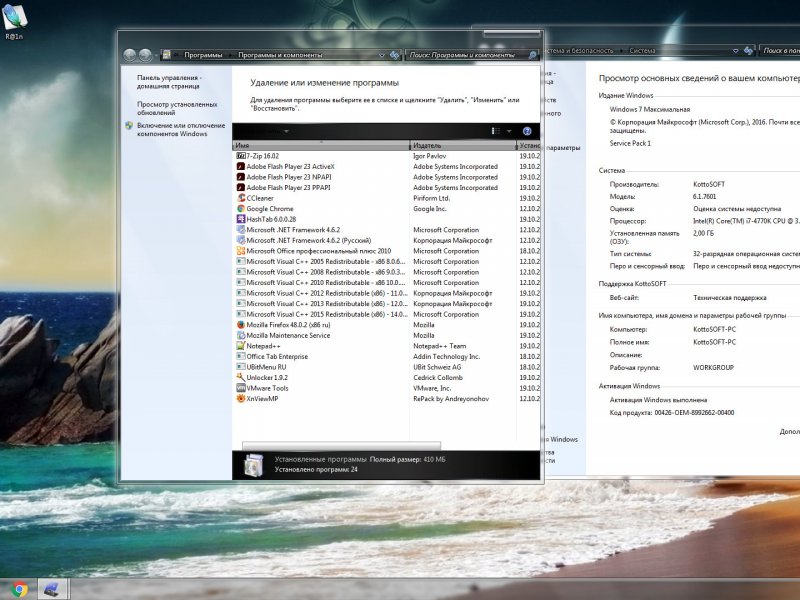The width and height of the screenshot is (800, 600).
Task: Select Microsoft Visual C++ 2013 Redistributable row
Action: point(386,304)
